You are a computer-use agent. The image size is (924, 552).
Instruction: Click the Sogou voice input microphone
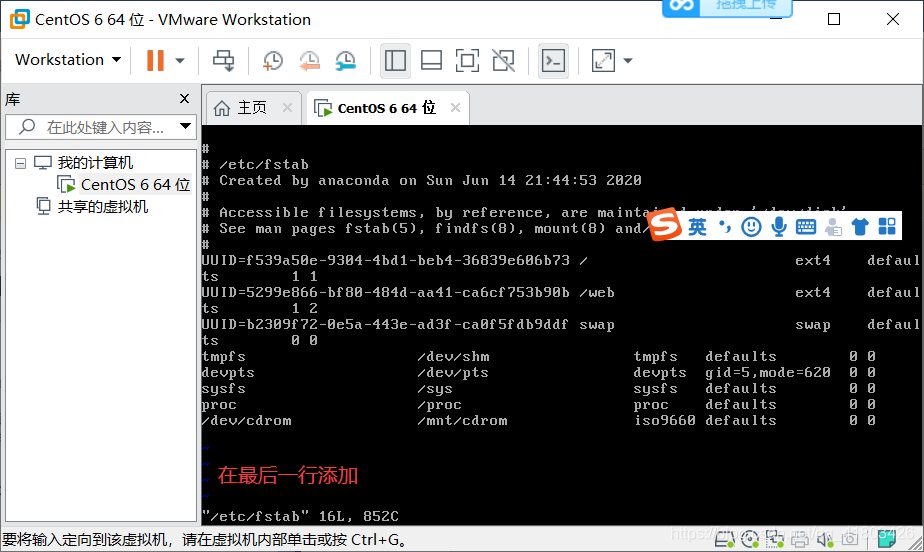(779, 226)
